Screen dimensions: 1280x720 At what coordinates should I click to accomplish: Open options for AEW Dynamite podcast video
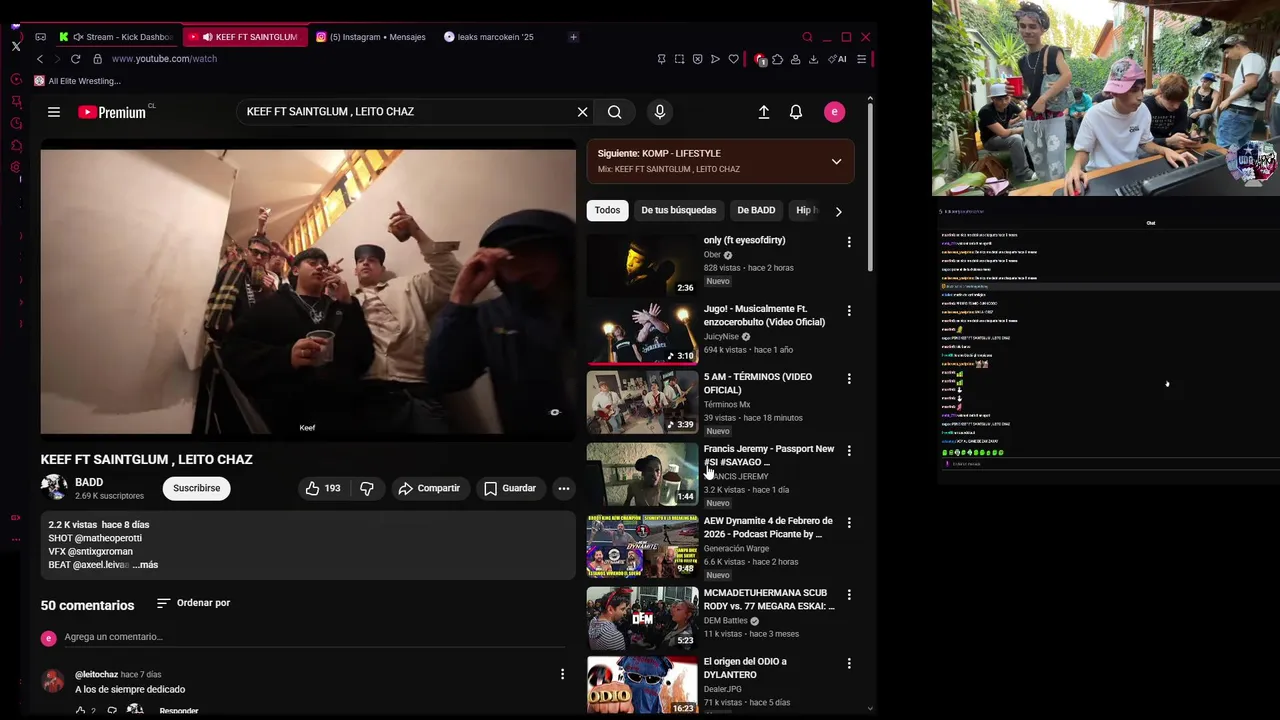point(849,523)
